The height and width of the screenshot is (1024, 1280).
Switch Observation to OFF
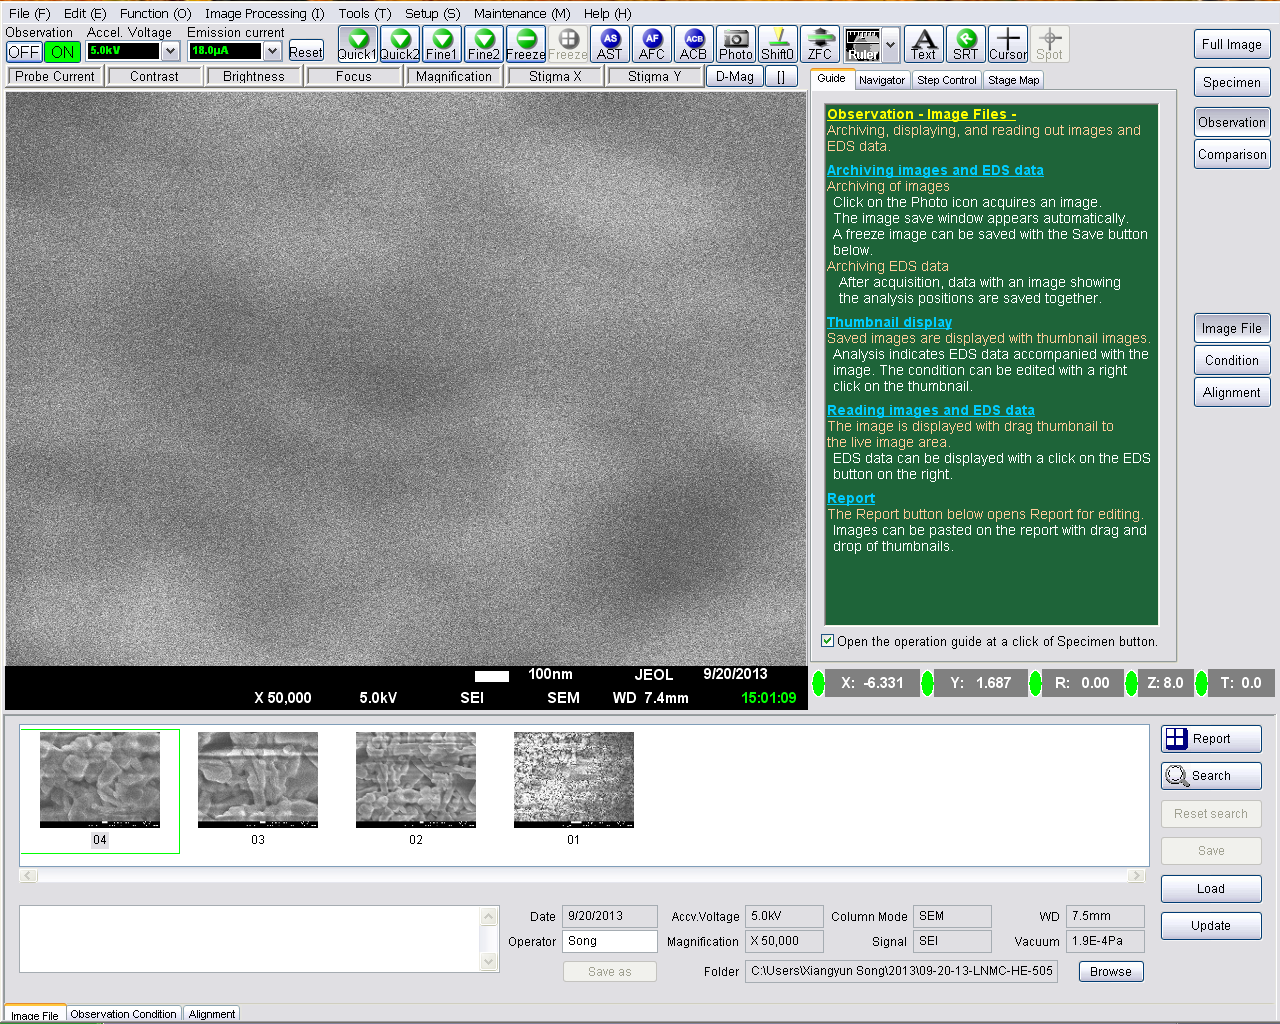click(x=23, y=52)
